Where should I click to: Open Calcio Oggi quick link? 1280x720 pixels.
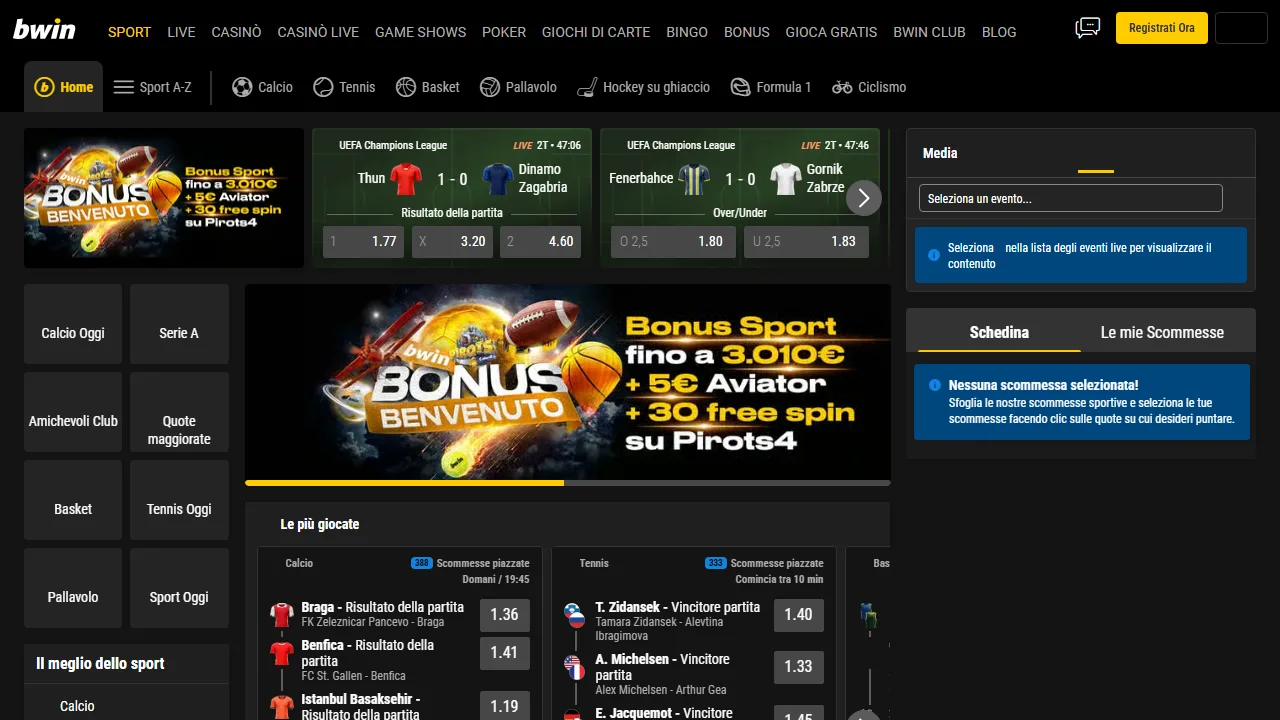tap(73, 324)
